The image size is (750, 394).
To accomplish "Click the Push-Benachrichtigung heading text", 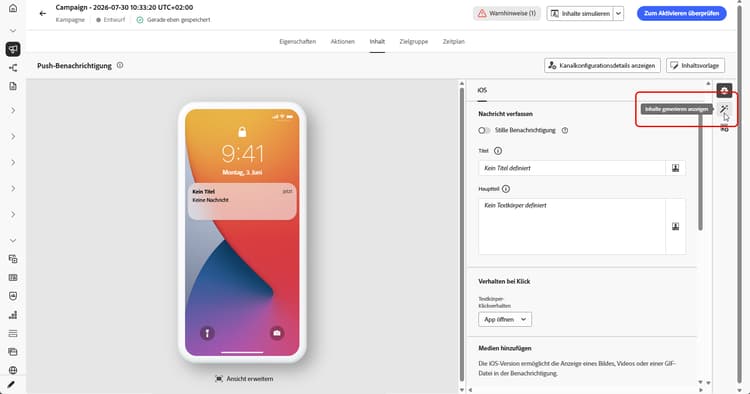I will click(74, 66).
